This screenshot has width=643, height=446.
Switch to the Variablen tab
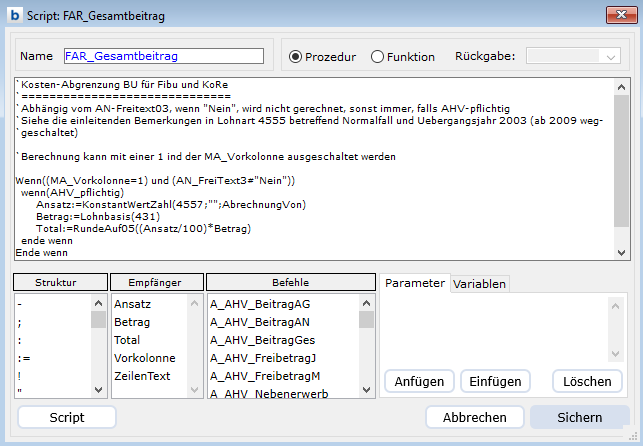480,284
